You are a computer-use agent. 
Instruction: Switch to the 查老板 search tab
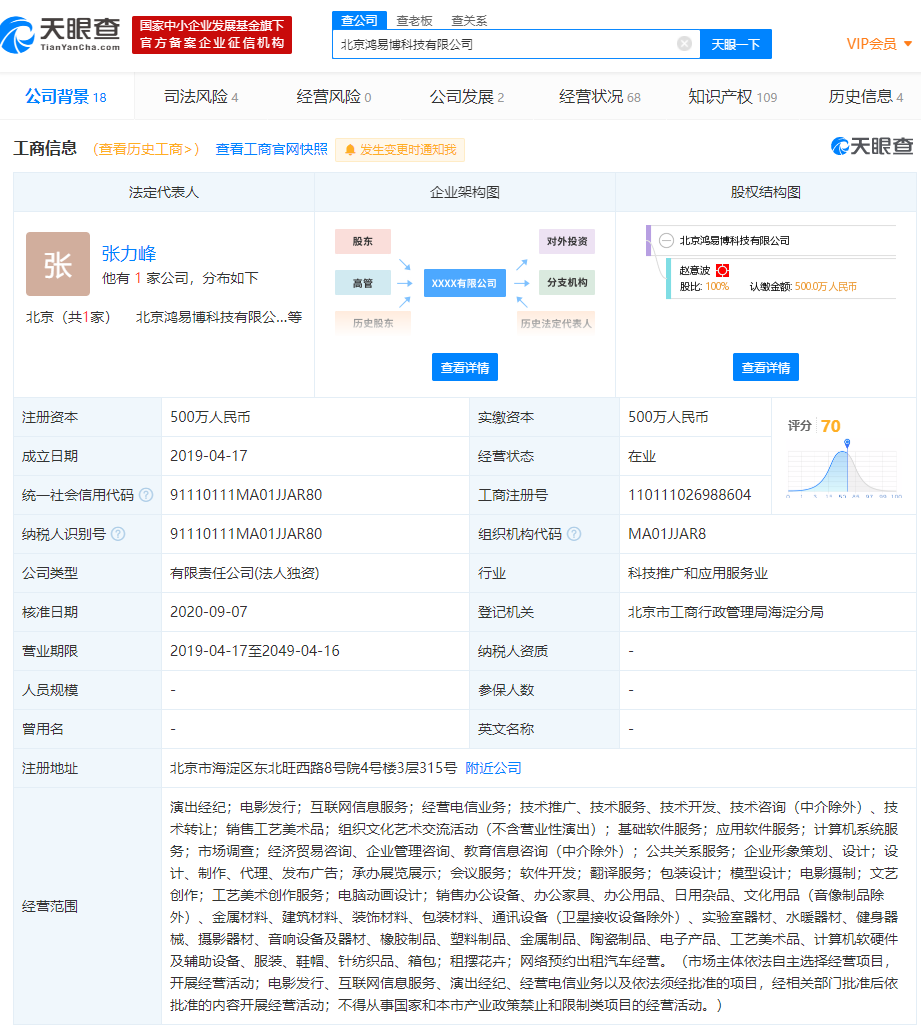click(414, 21)
